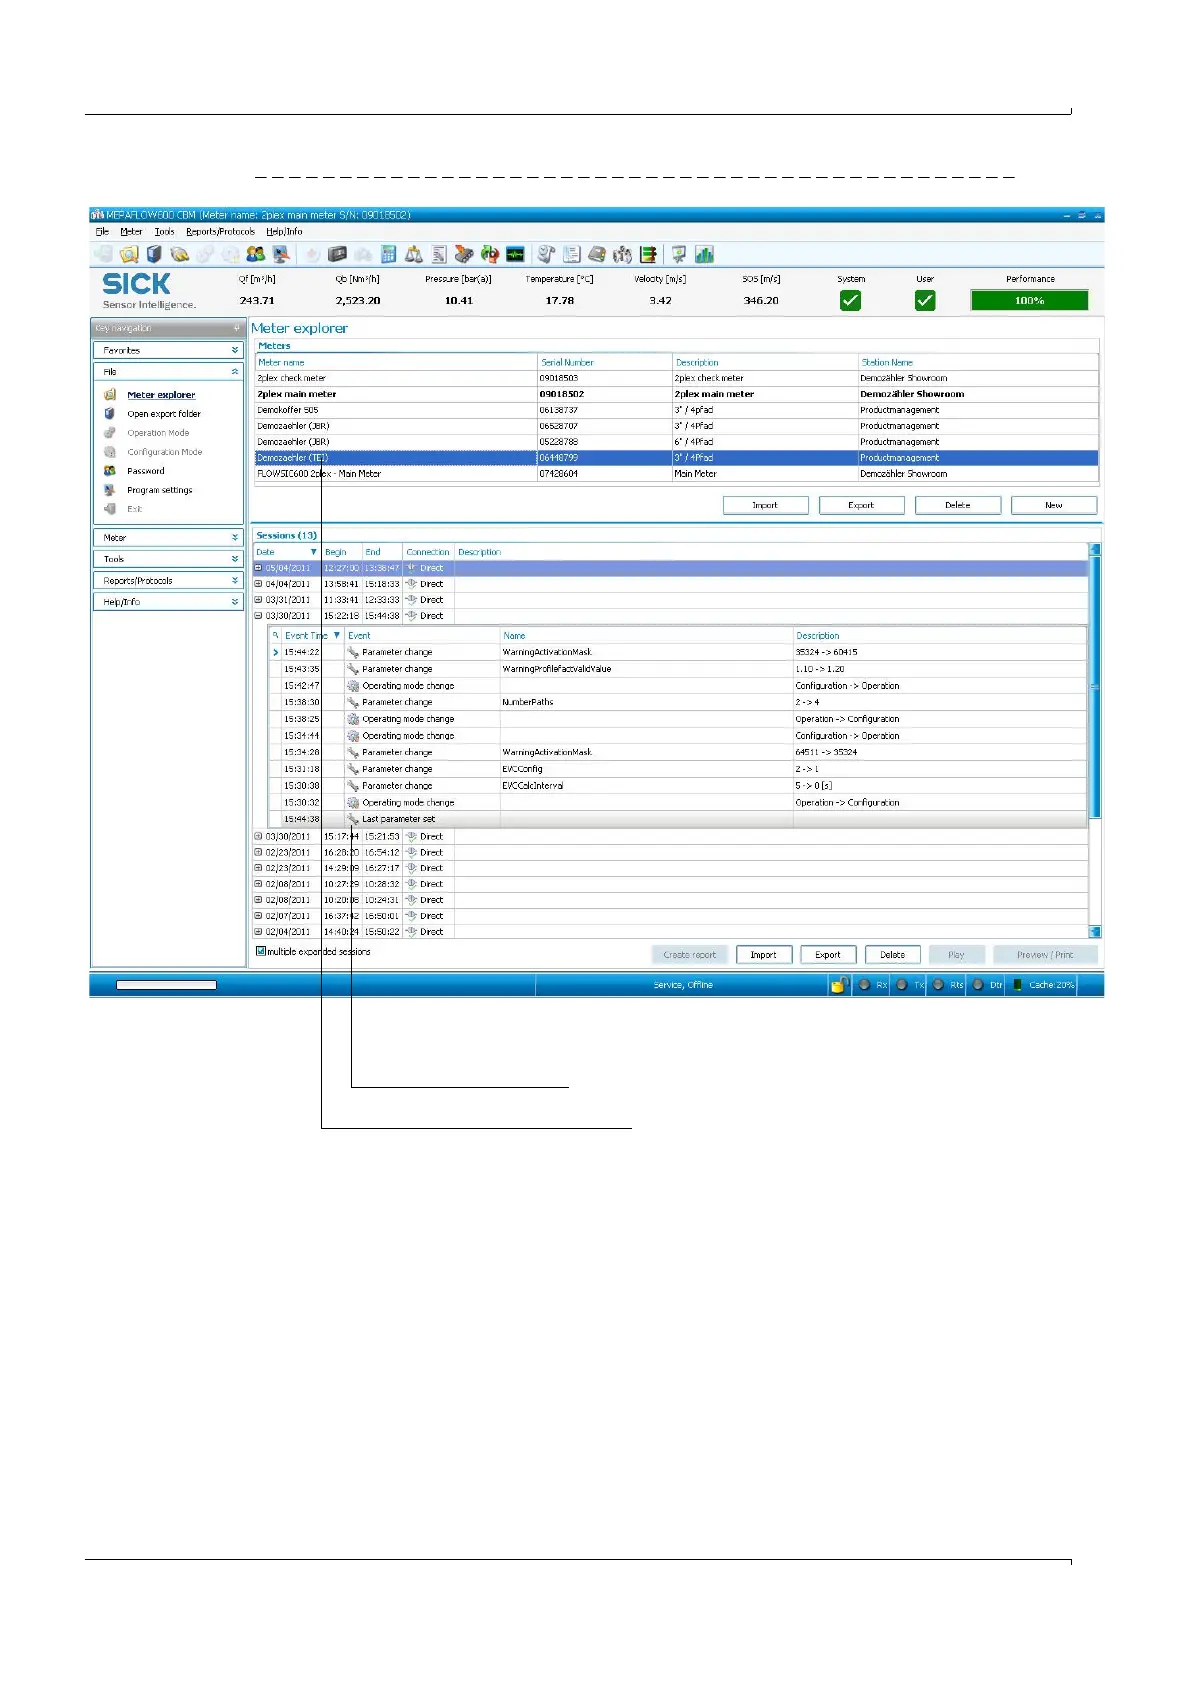
Task: Open the Tools menu in the menu bar
Action: click(x=164, y=232)
